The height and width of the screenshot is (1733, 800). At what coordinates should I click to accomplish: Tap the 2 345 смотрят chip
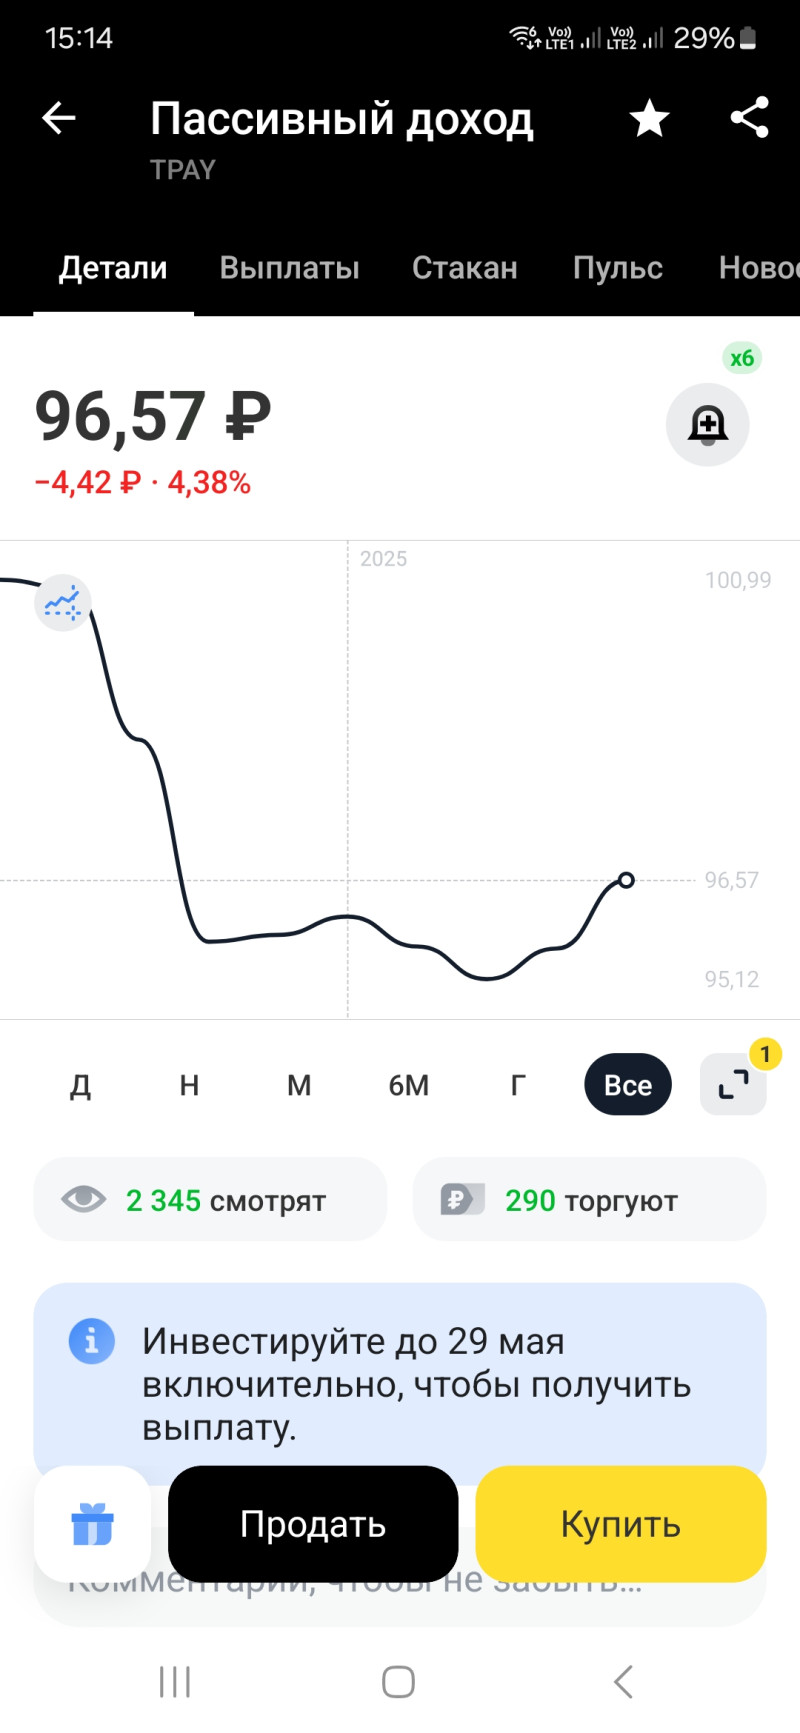[x=210, y=1199]
